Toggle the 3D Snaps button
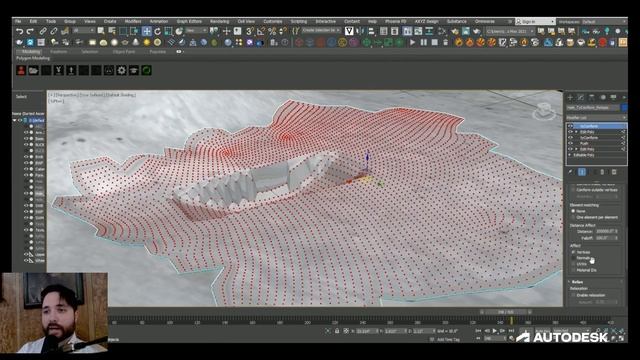 pyautogui.click(x=250, y=31)
